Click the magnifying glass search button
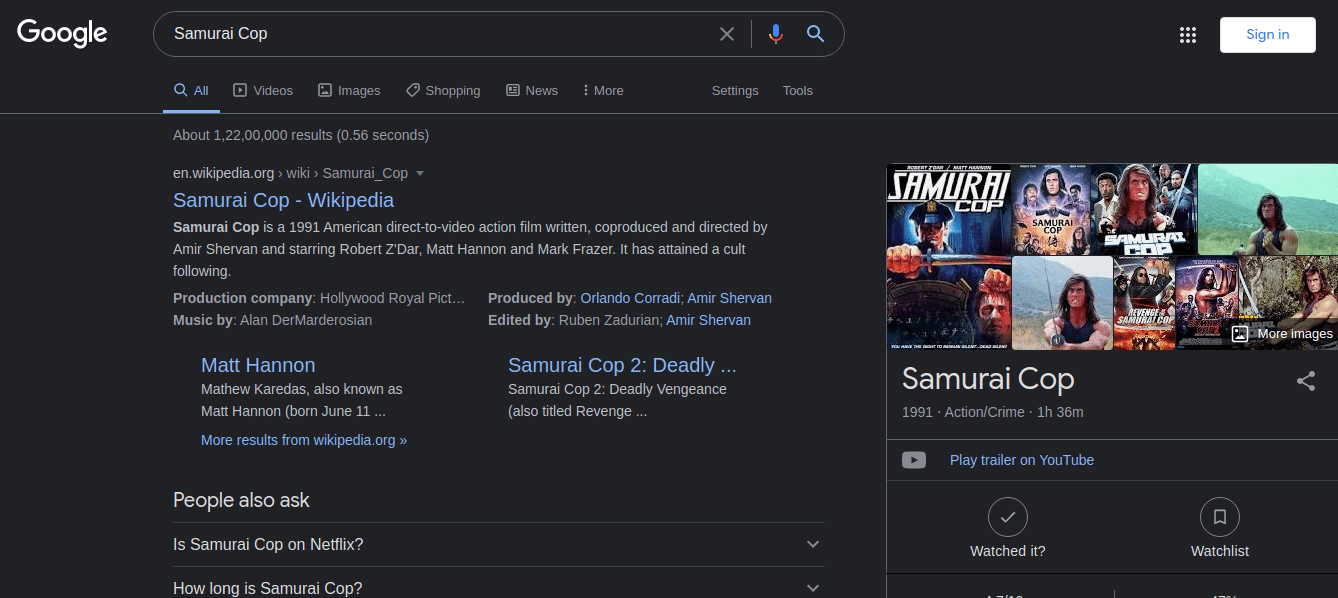Viewport: 1338px width, 598px height. [815, 34]
